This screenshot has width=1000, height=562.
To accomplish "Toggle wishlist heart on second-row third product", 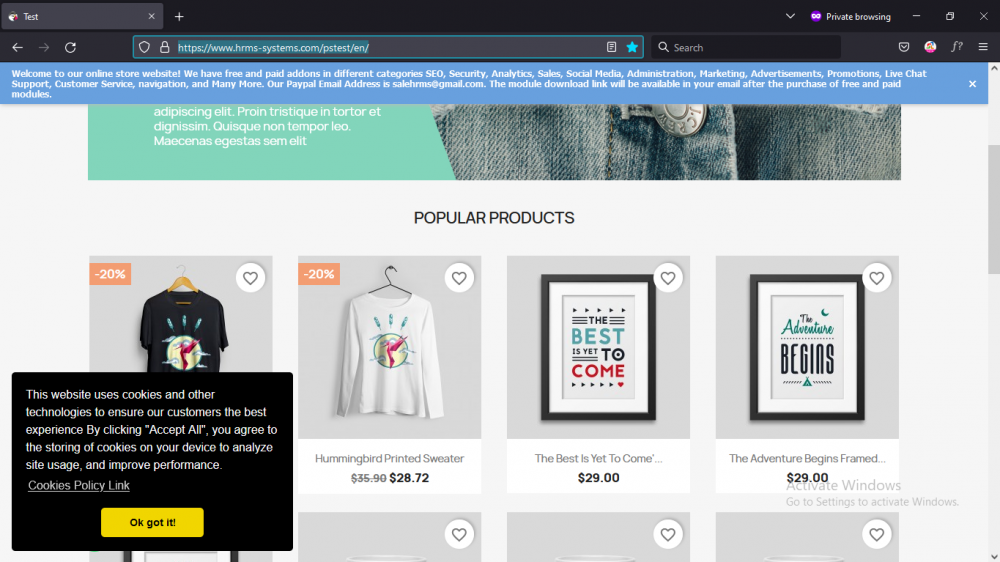I will (668, 535).
